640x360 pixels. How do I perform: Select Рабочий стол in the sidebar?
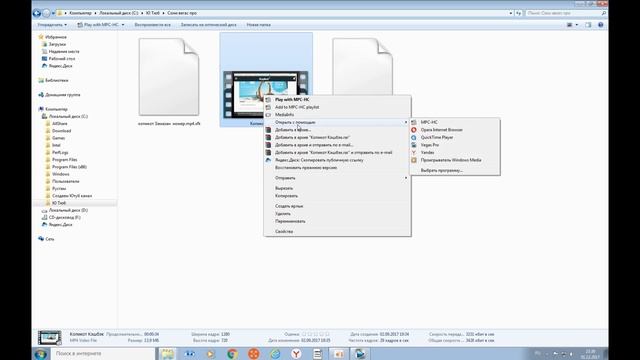[62, 58]
